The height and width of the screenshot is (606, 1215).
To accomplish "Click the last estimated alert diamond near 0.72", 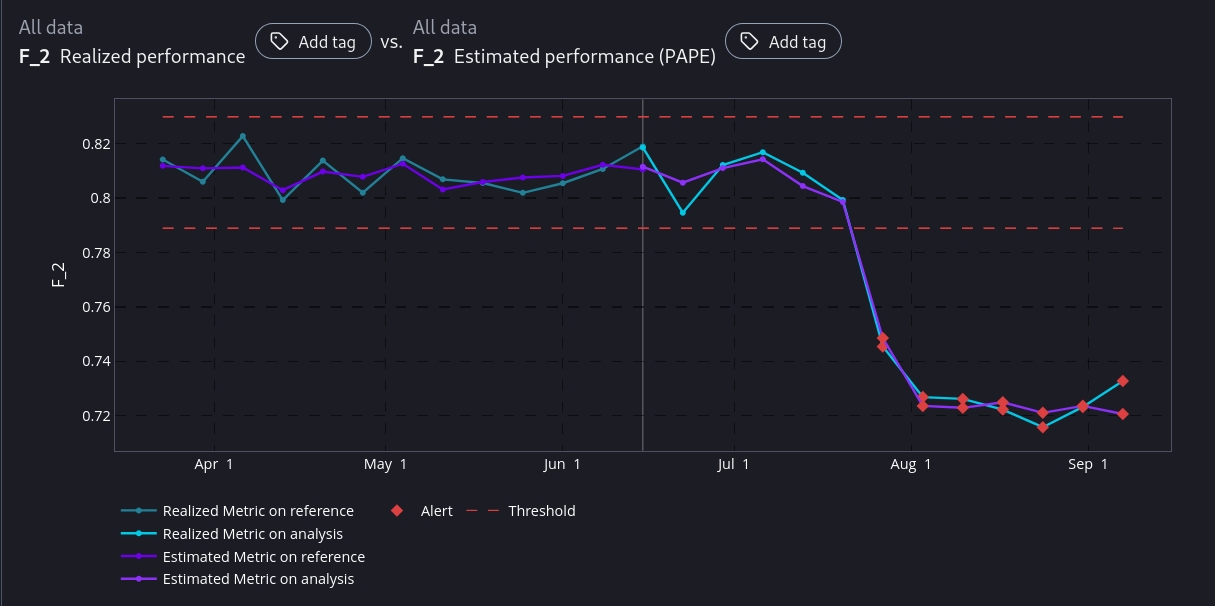I will [x=1123, y=414].
